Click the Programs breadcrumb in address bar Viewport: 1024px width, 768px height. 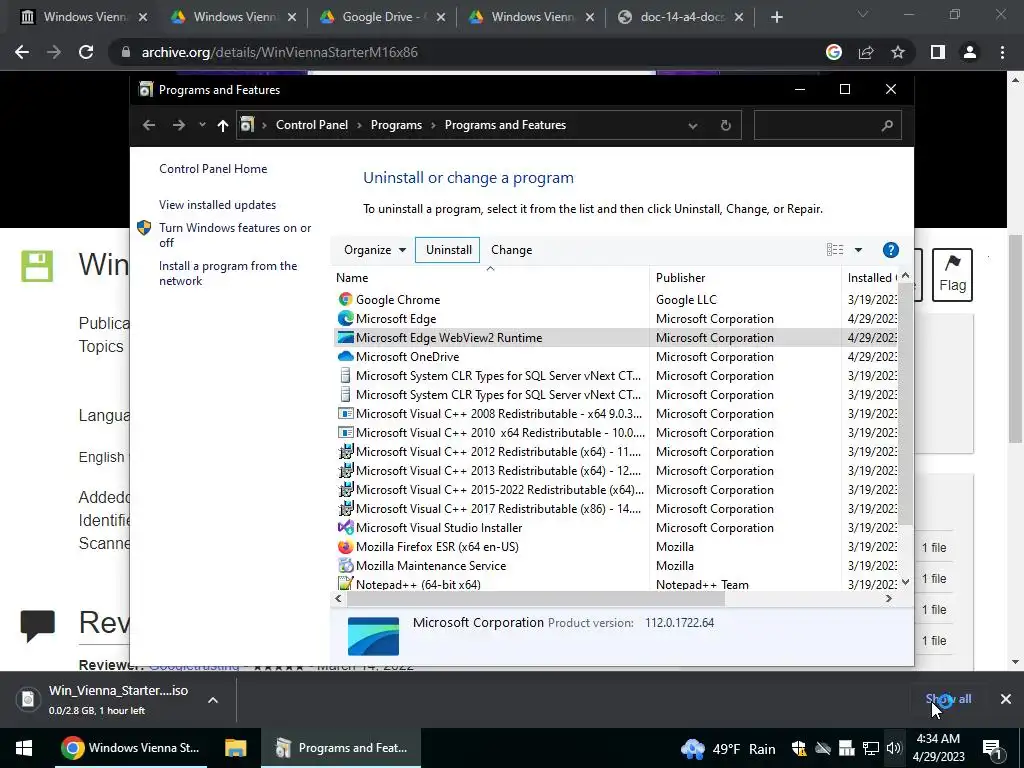[396, 125]
